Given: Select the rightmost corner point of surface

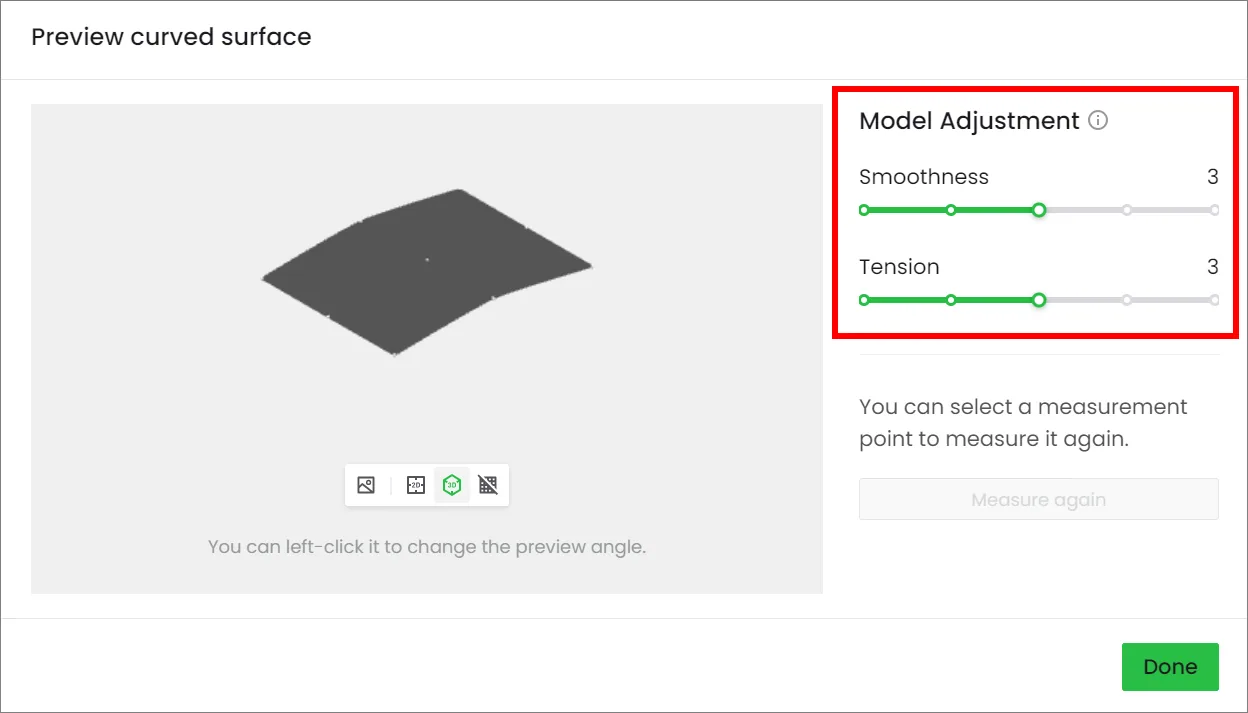Looking at the screenshot, I should tap(589, 265).
